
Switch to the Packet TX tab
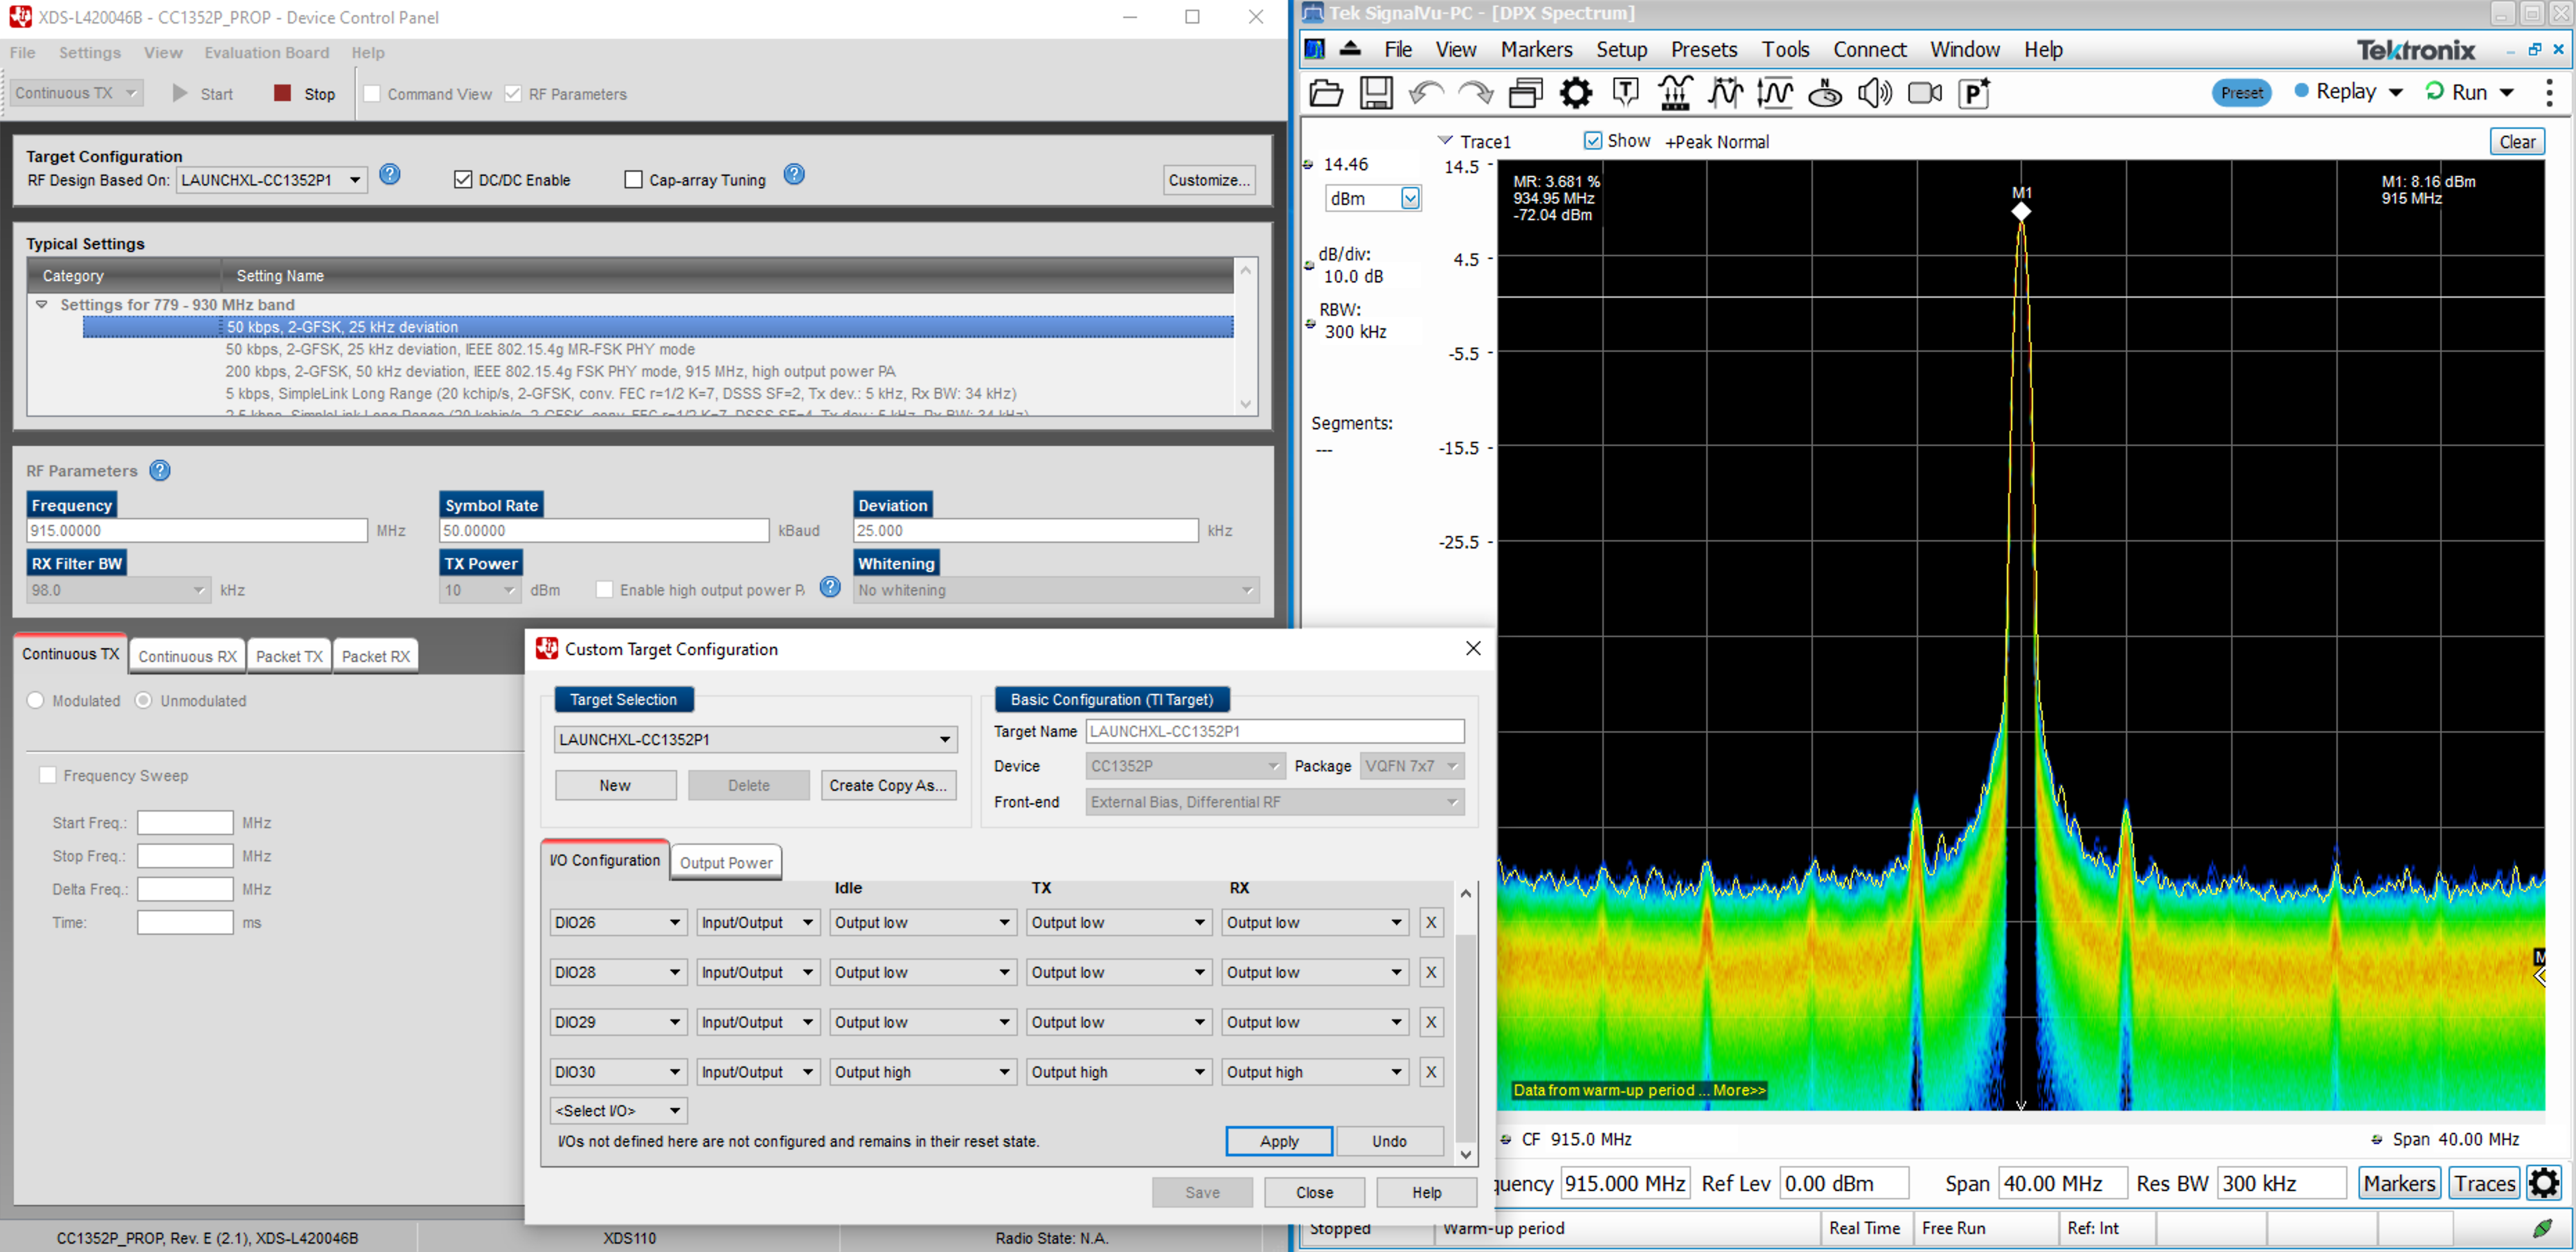[x=289, y=656]
